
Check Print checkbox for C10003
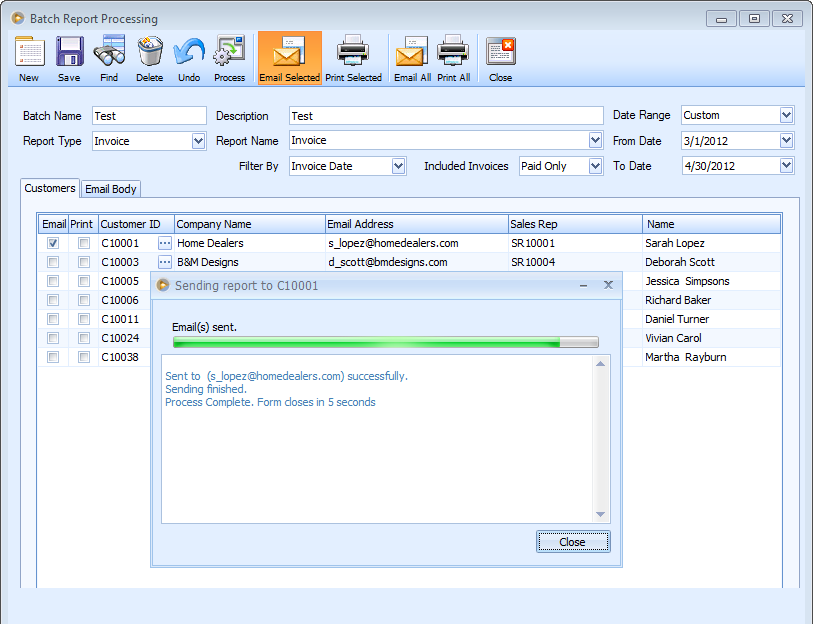[x=83, y=262]
